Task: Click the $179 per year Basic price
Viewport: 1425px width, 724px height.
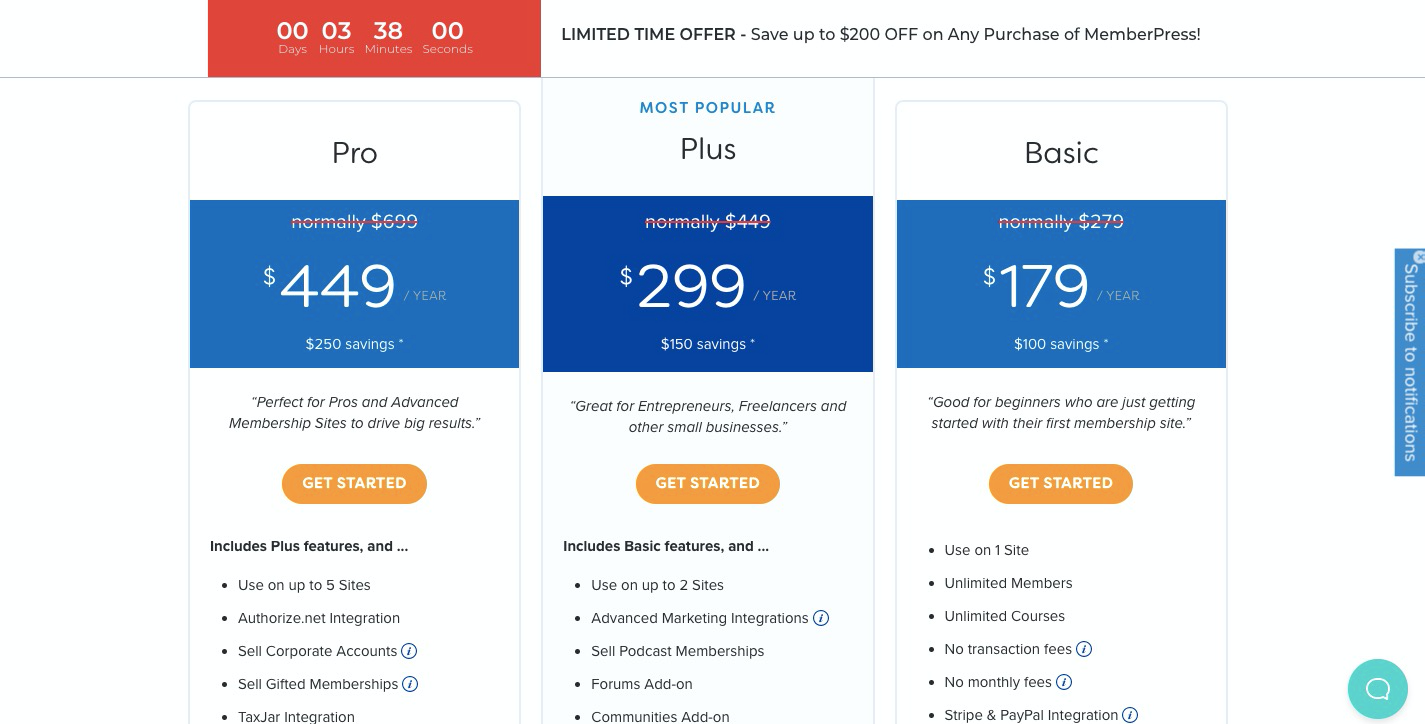Action: (x=1045, y=287)
